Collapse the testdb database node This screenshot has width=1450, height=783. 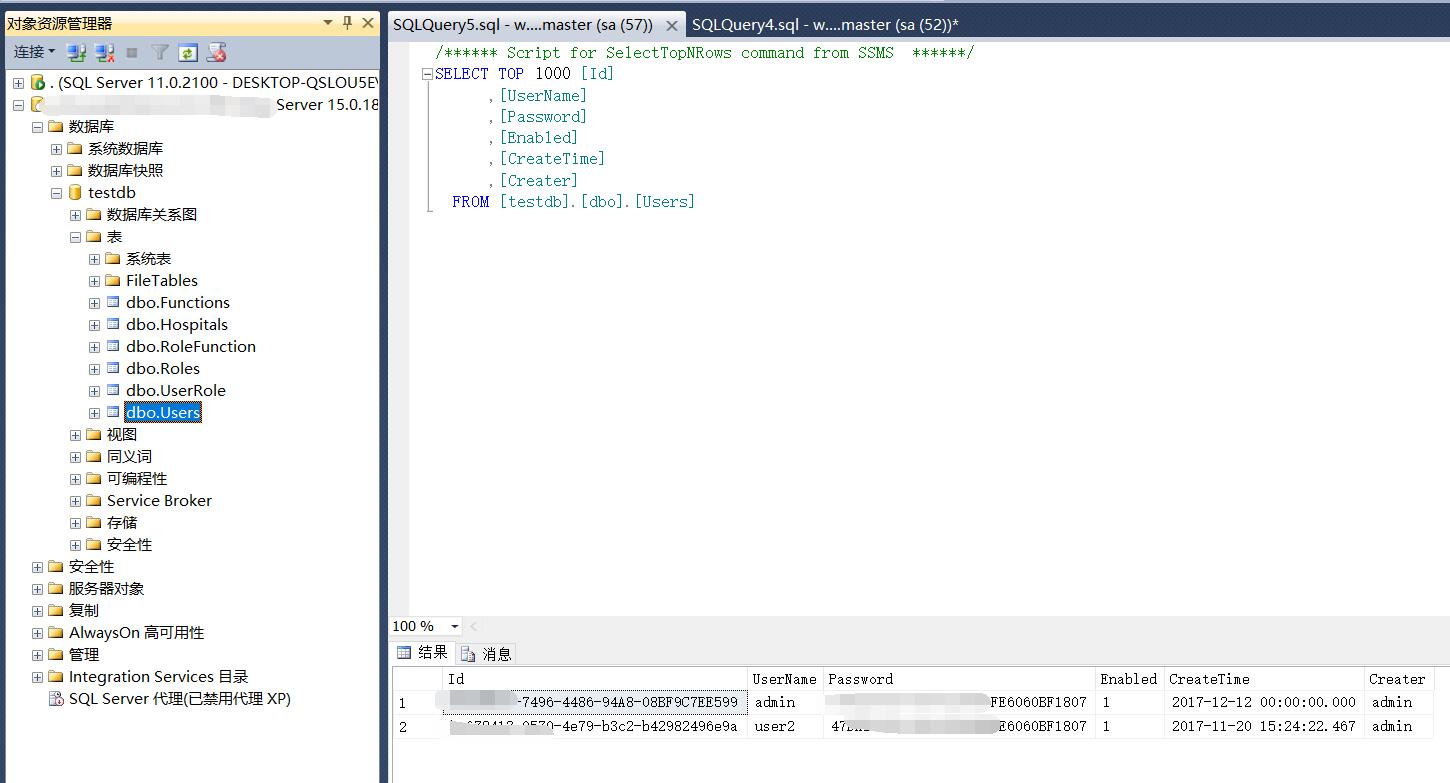[56, 192]
